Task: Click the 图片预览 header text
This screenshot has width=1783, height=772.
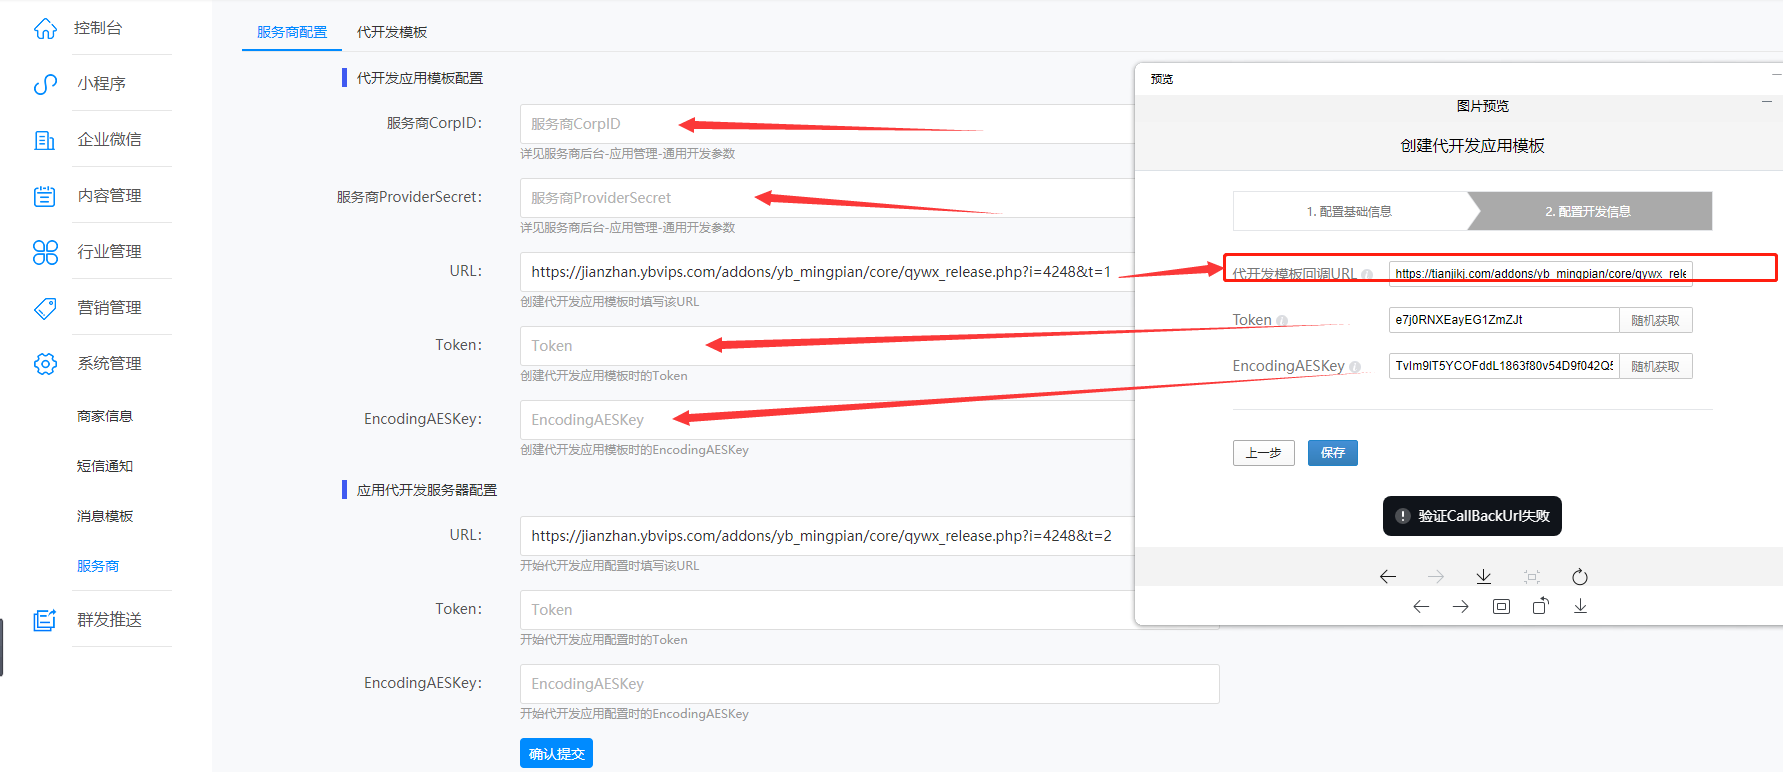Action: pyautogui.click(x=1483, y=106)
